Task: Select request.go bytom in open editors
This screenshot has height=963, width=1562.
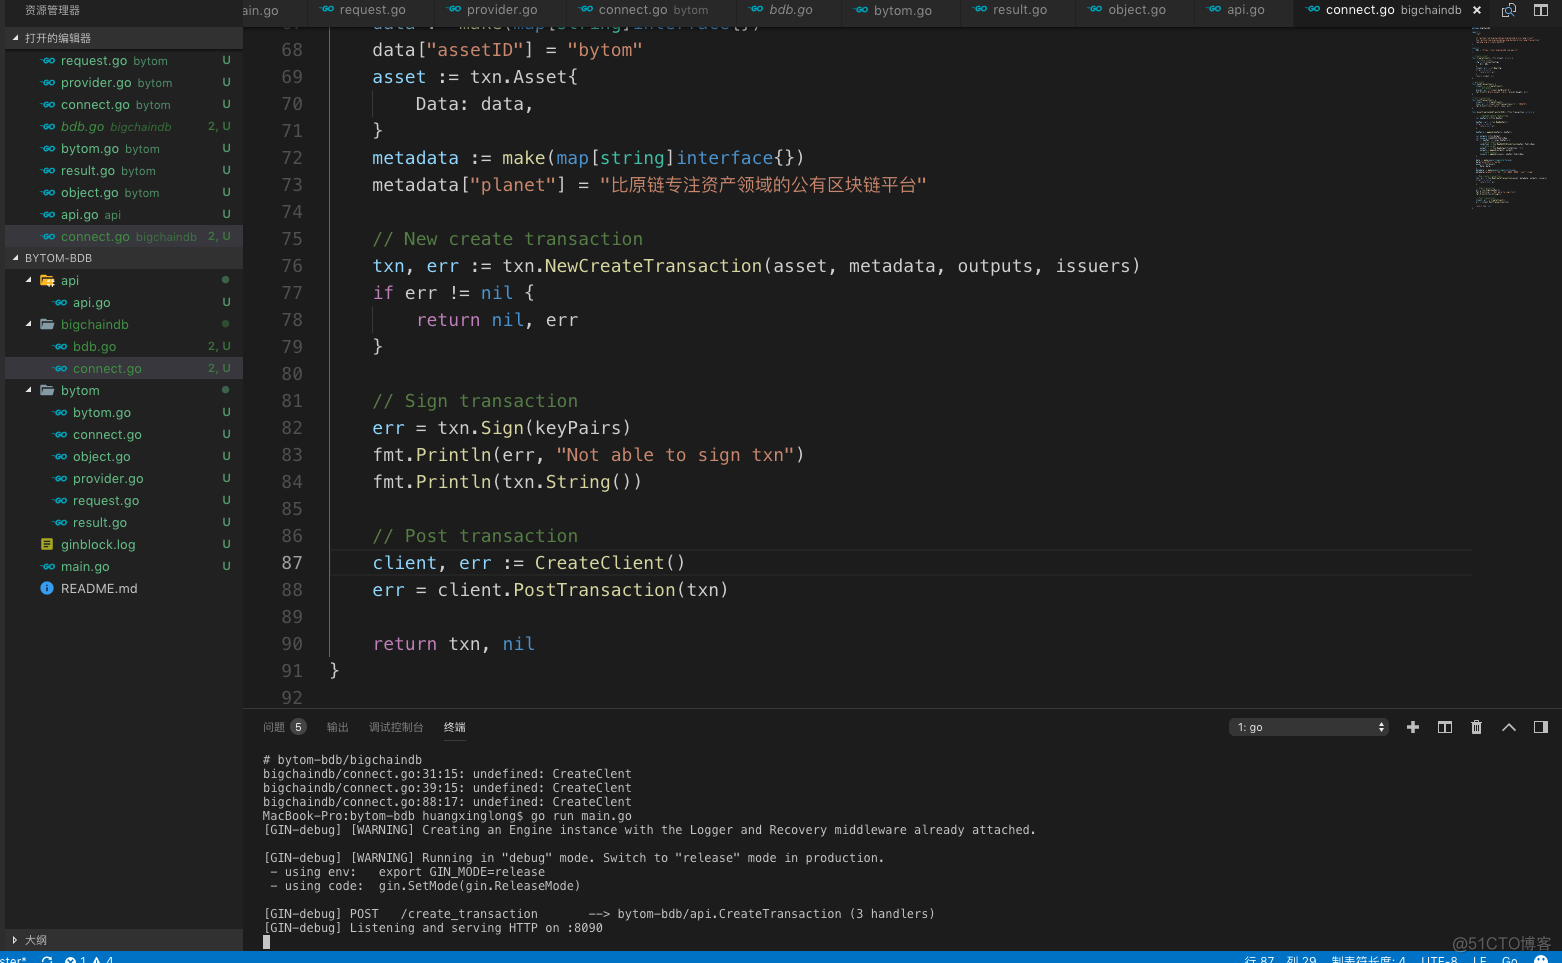Action: click(124, 61)
